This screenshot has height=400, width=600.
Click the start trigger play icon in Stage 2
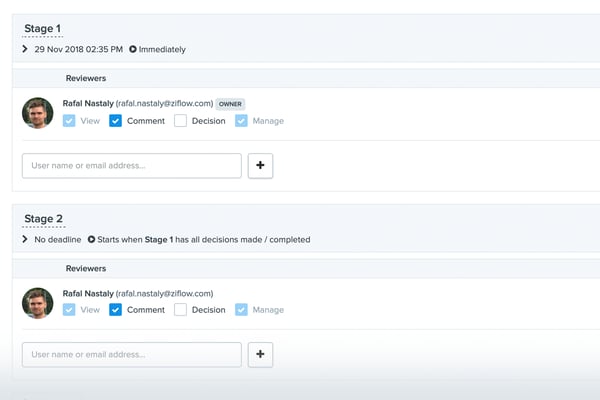(91, 240)
